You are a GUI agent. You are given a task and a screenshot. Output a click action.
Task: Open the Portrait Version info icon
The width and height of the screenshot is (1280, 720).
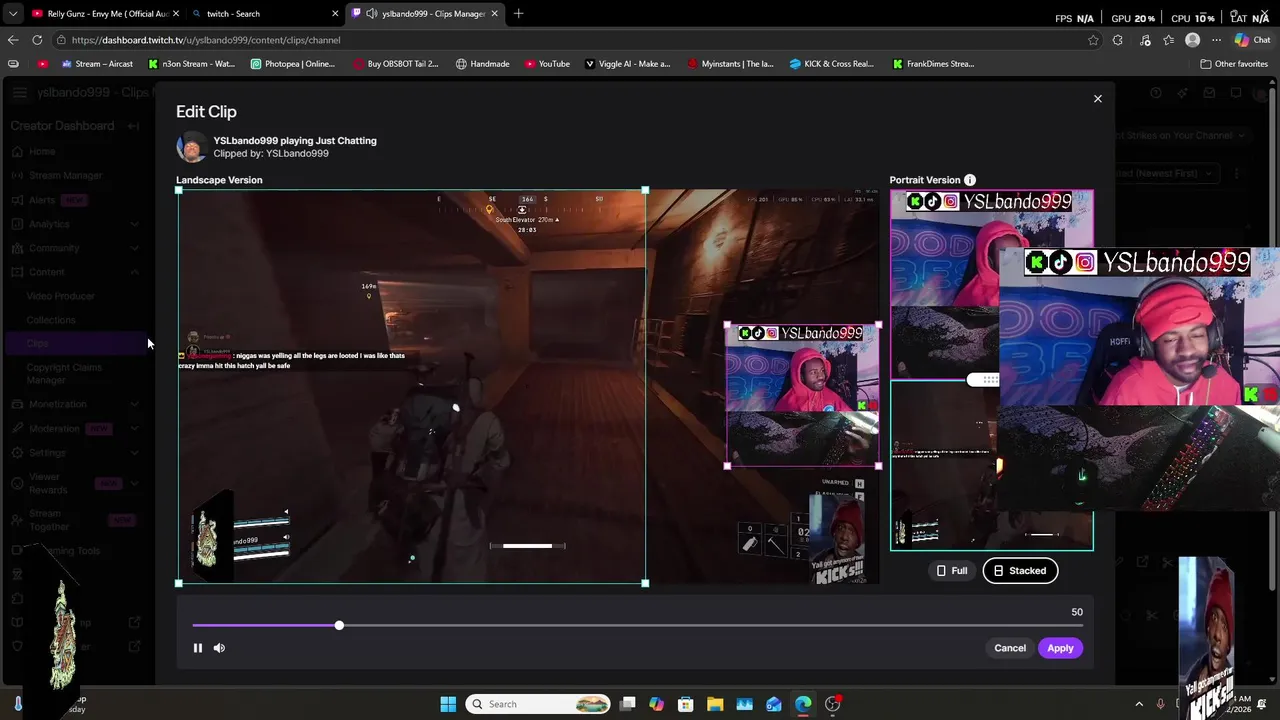point(969,180)
